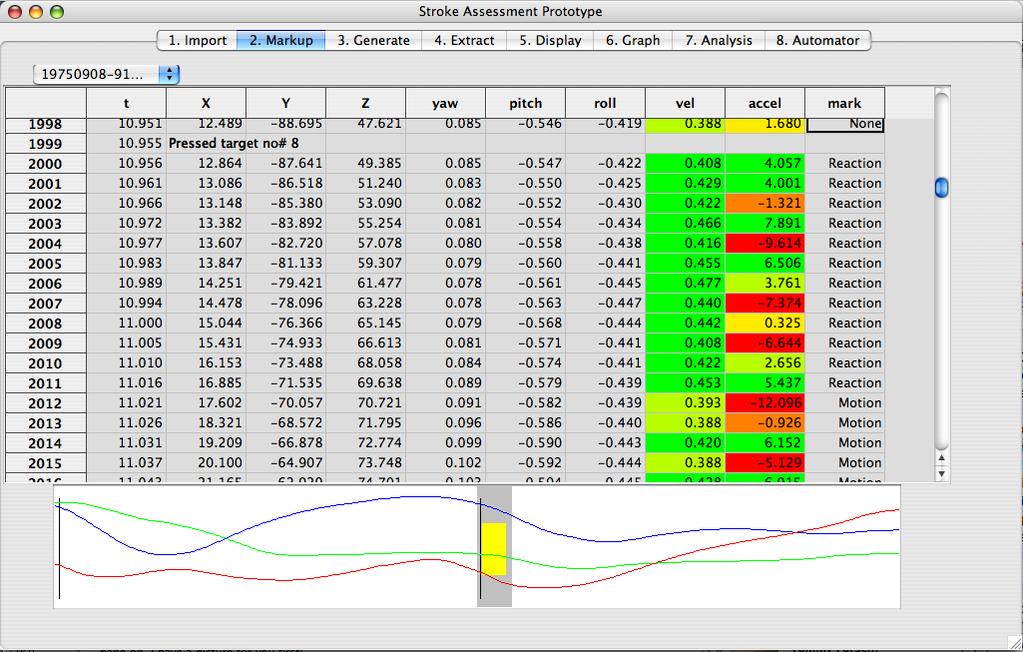
Task: Select row header 2015
Action: coord(46,463)
